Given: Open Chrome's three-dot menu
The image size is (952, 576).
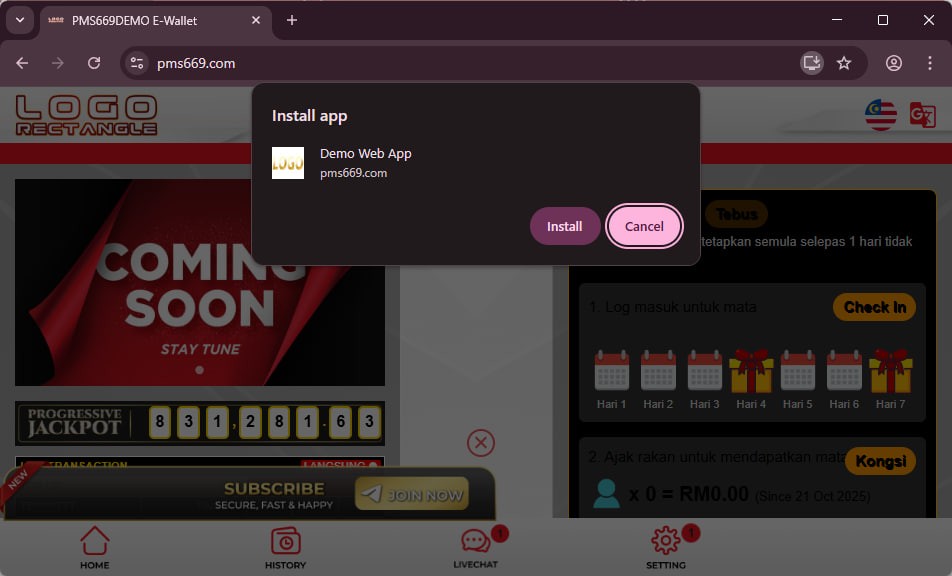Looking at the screenshot, I should (931, 63).
